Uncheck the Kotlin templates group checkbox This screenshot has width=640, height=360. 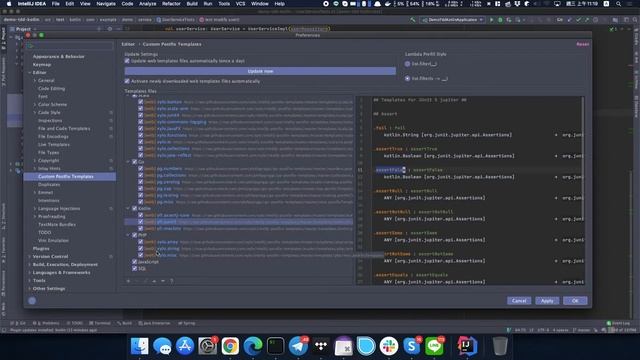click(135, 208)
